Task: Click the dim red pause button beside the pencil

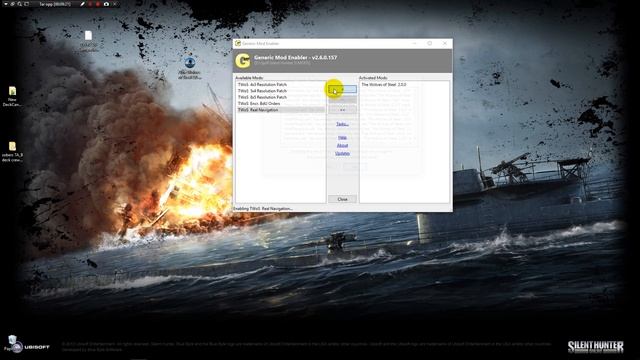Action: click(90, 4)
